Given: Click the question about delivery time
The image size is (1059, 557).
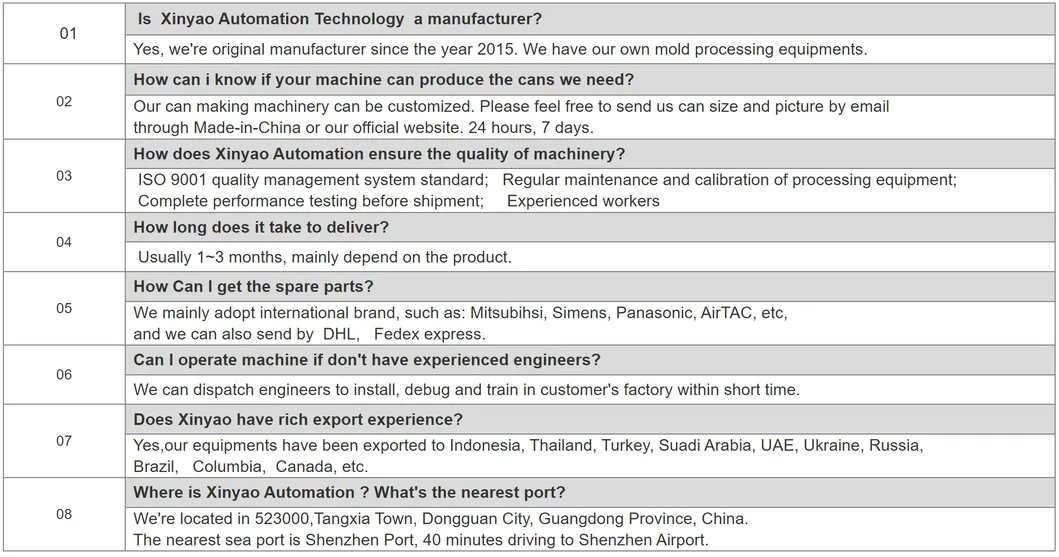Looking at the screenshot, I should pos(261,228).
